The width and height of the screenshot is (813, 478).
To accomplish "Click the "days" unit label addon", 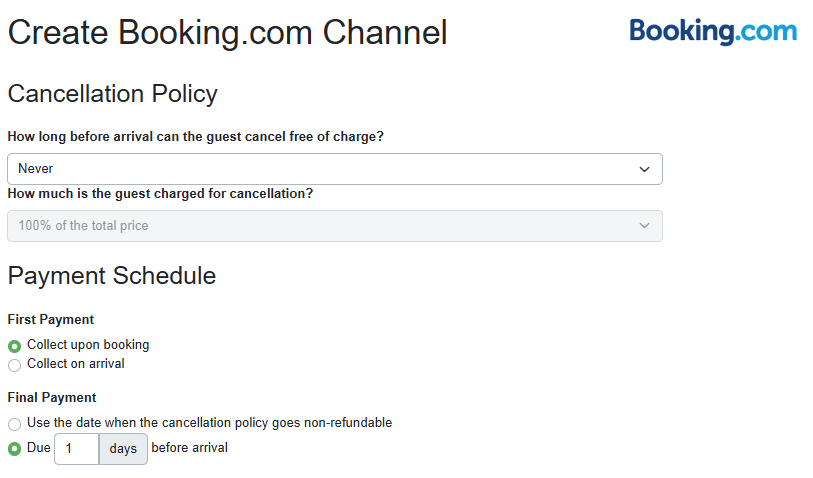I will [x=123, y=449].
